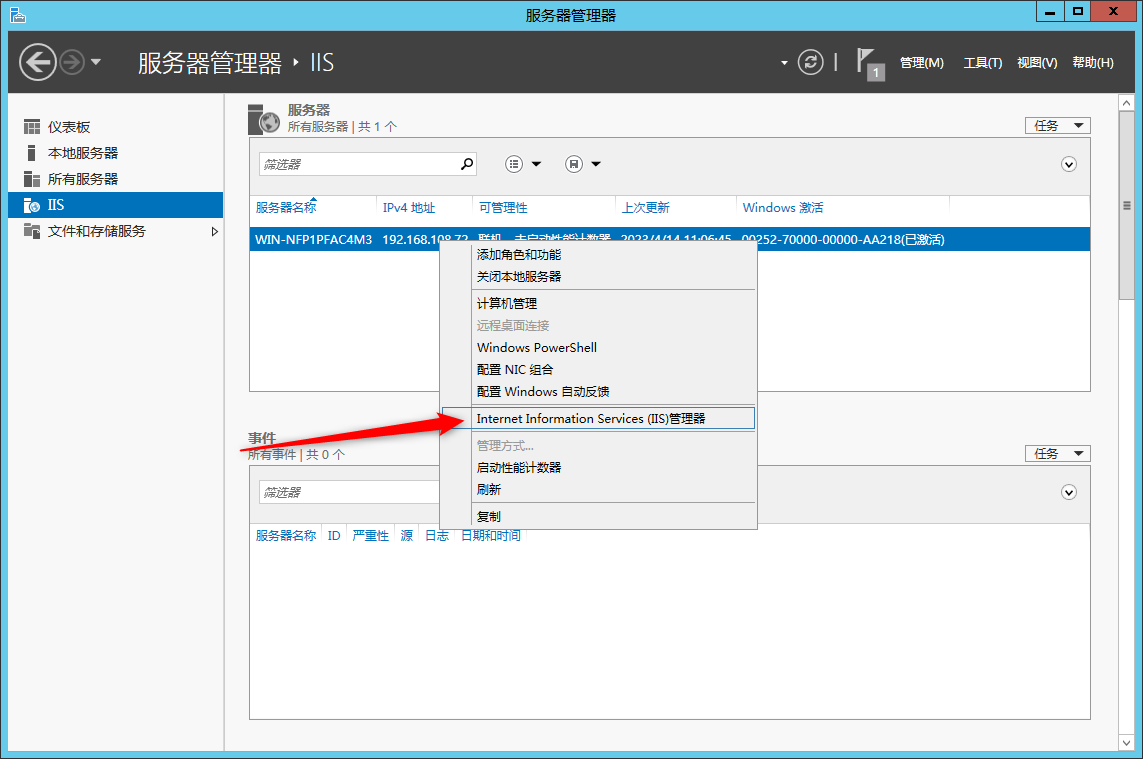Viewport: 1143px width, 759px height.
Task: Choose 配置 NIC 组合 from context menu
Action: click(x=598, y=370)
